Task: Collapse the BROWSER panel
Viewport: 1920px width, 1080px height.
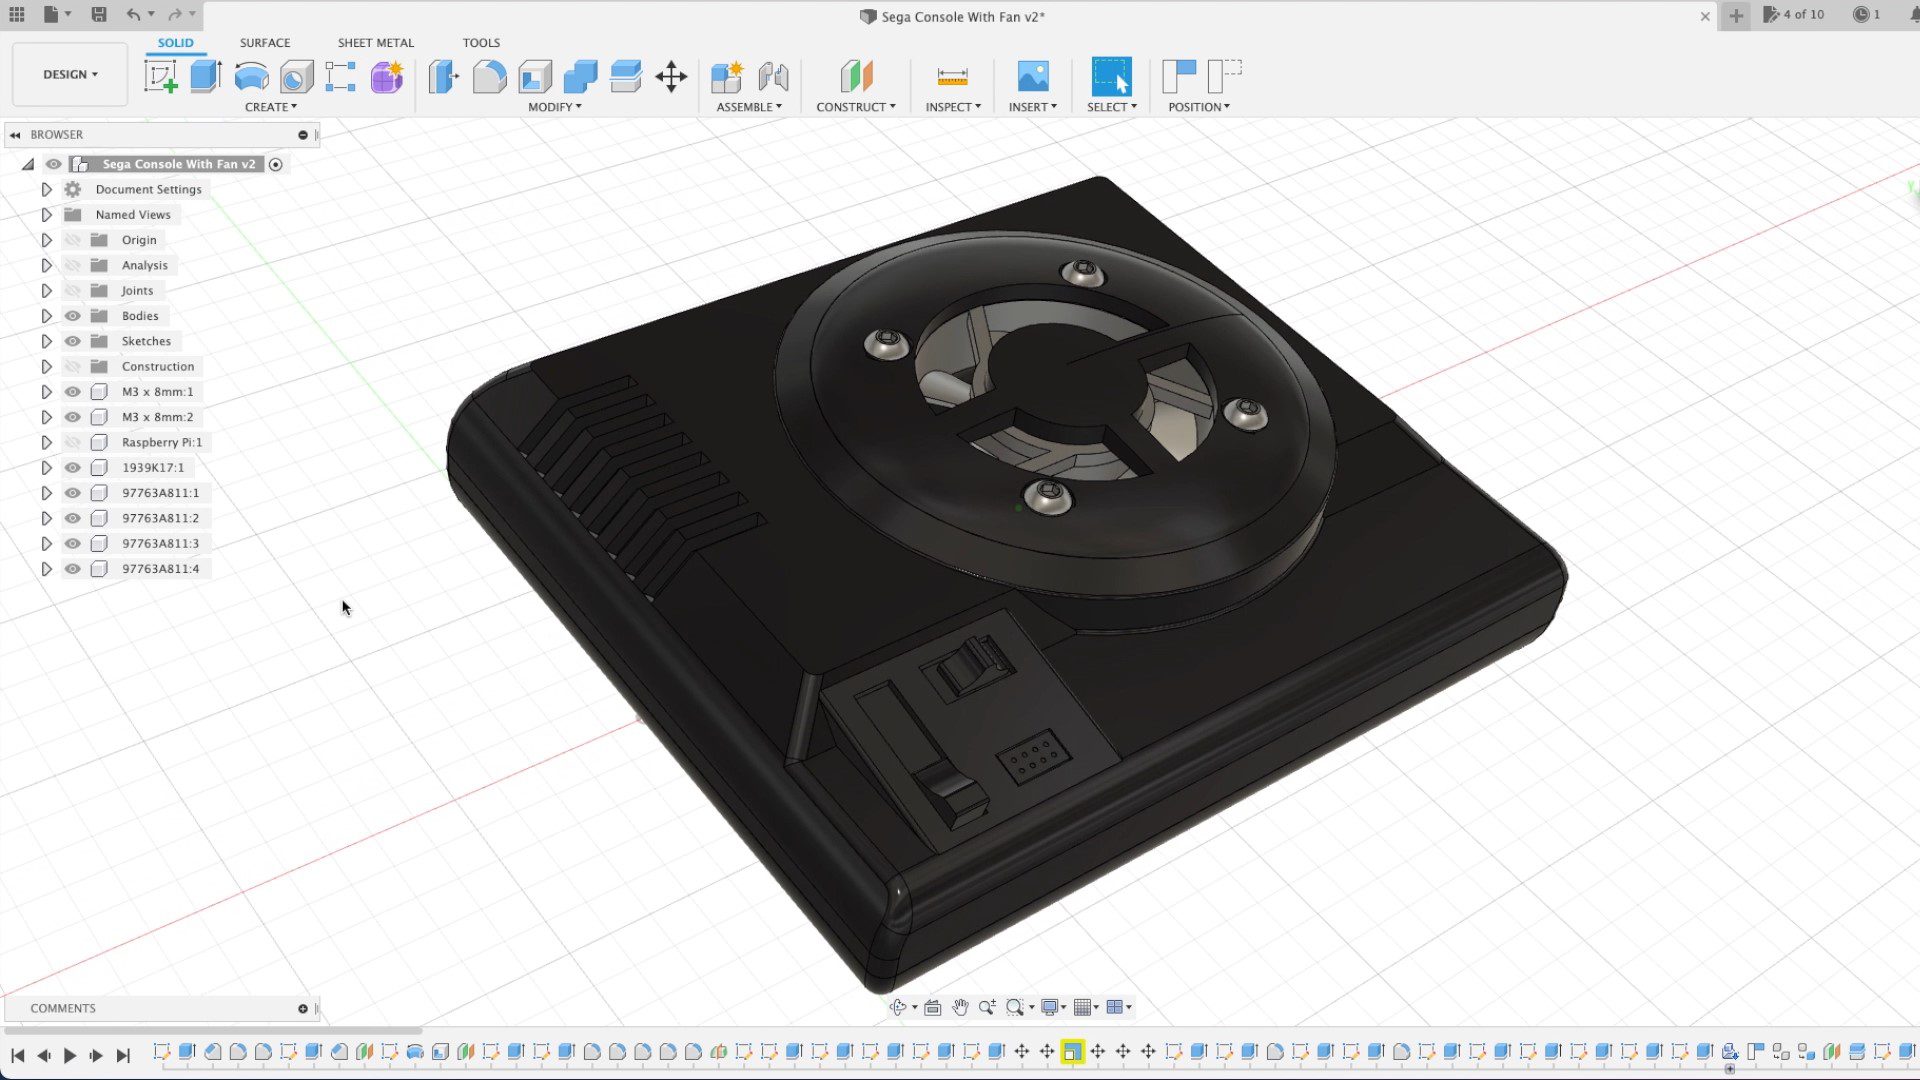Action: point(14,134)
